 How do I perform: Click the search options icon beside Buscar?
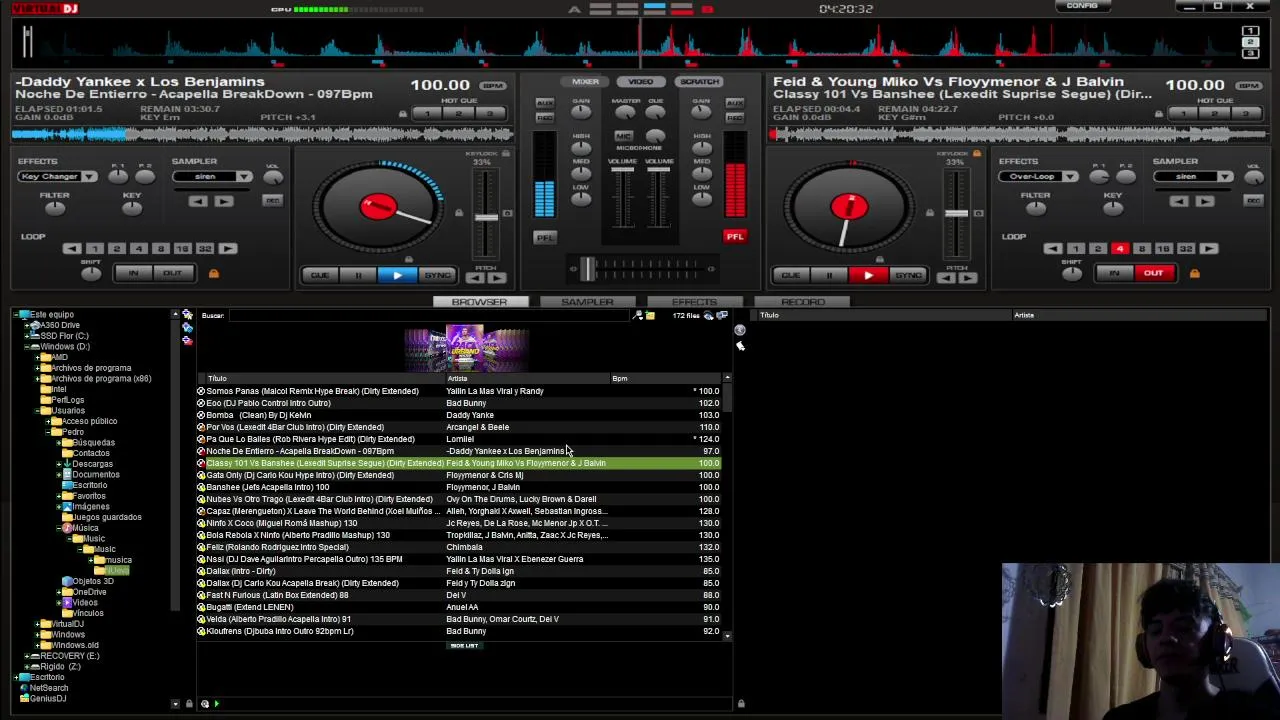[638, 316]
